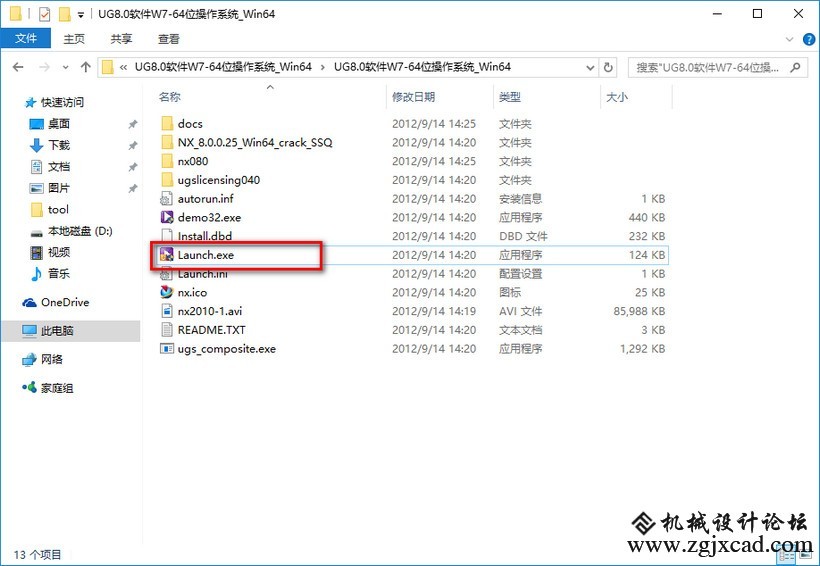Open the tool folder in the navigation pane
The width and height of the screenshot is (820, 566).
pos(58,209)
